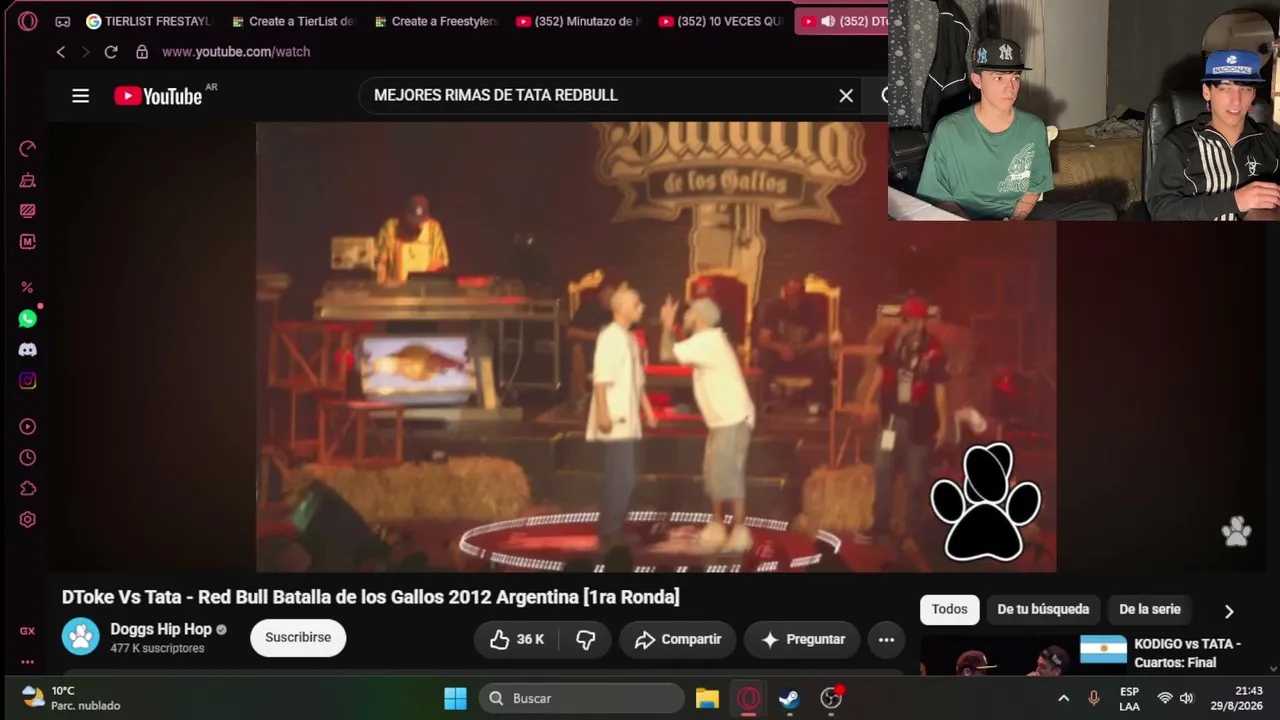The image size is (1280, 720).
Task: Mute audio on the active DToke tab
Action: click(x=828, y=21)
